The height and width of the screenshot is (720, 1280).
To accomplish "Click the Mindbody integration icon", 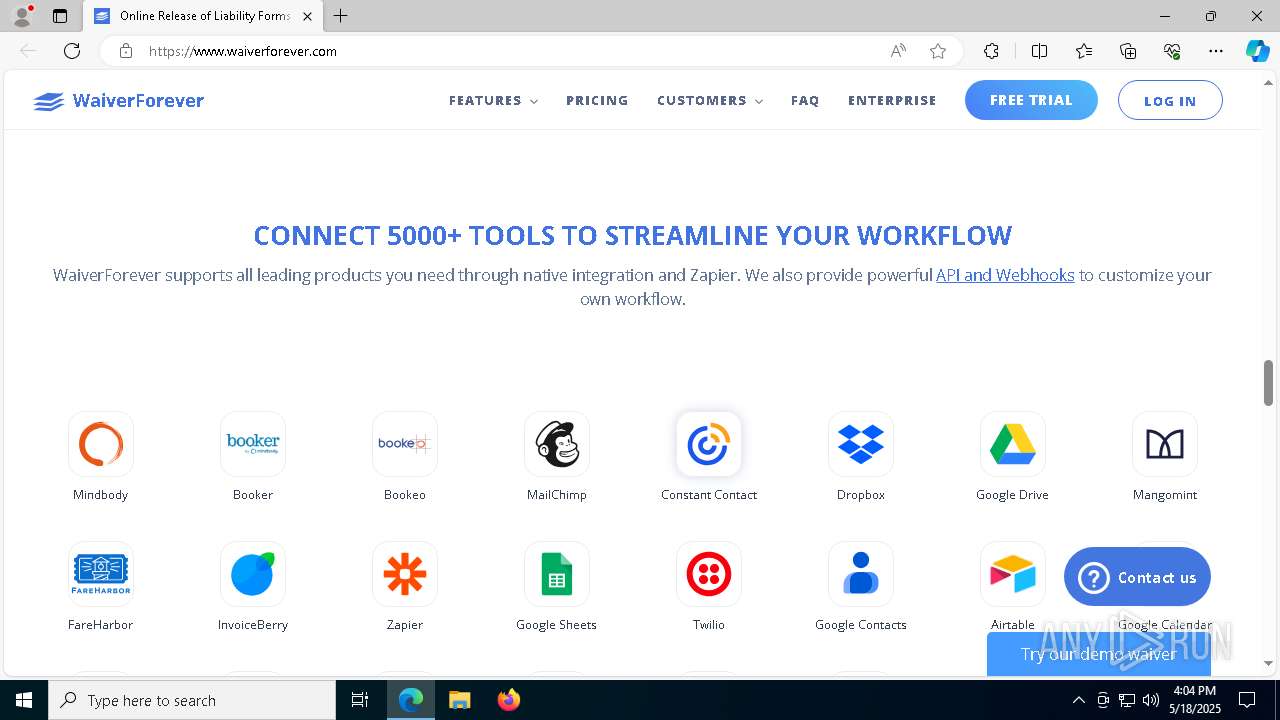I will pyautogui.click(x=101, y=444).
